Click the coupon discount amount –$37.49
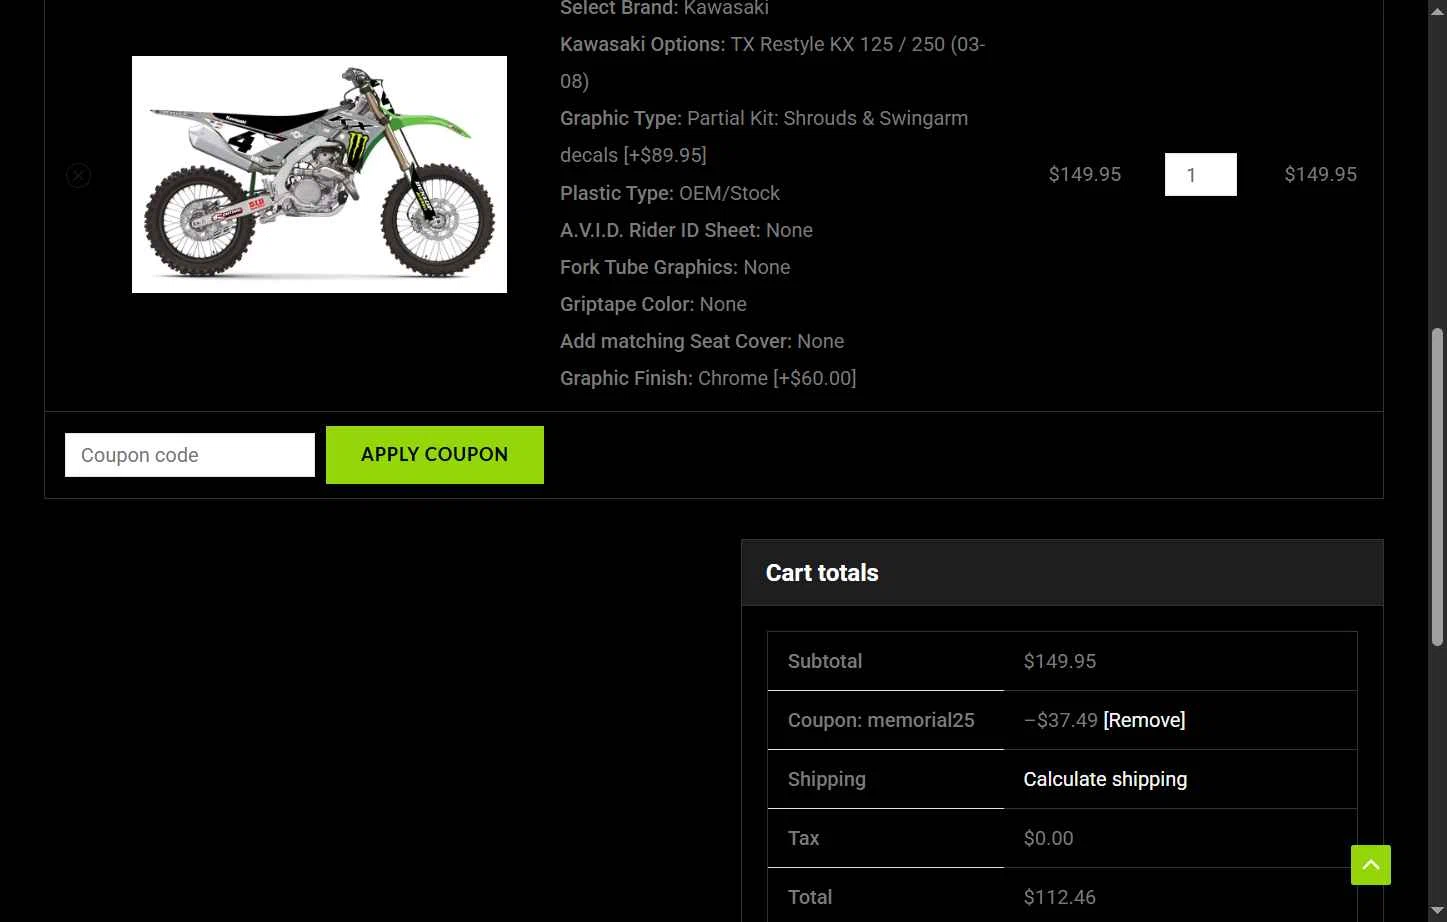 [1061, 720]
